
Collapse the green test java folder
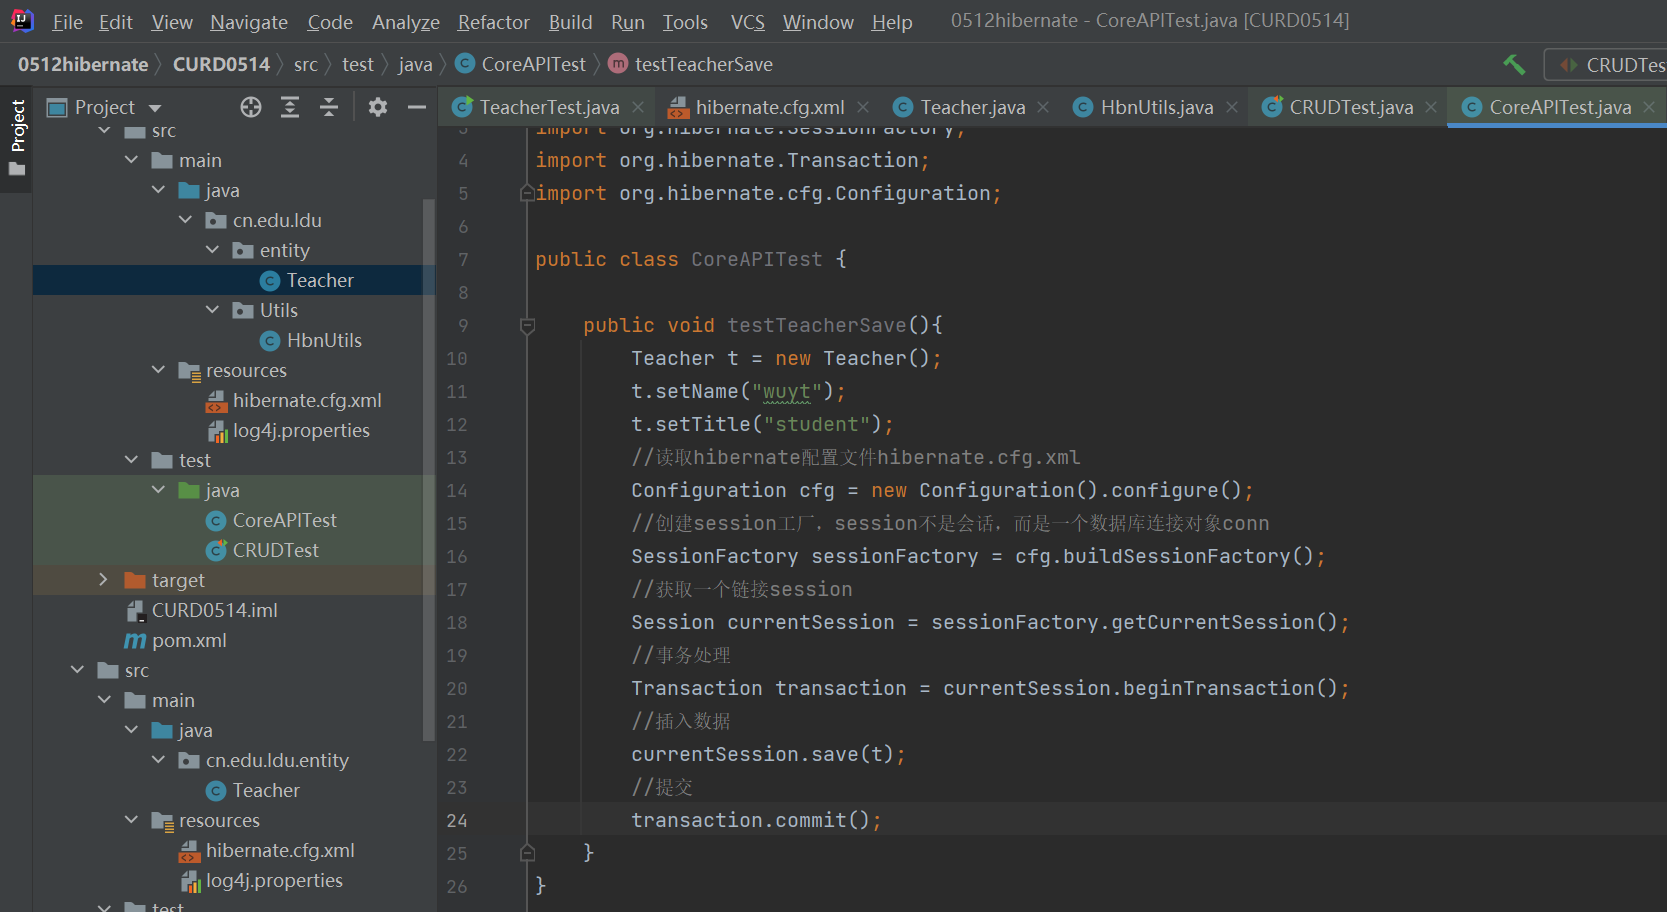tap(158, 490)
